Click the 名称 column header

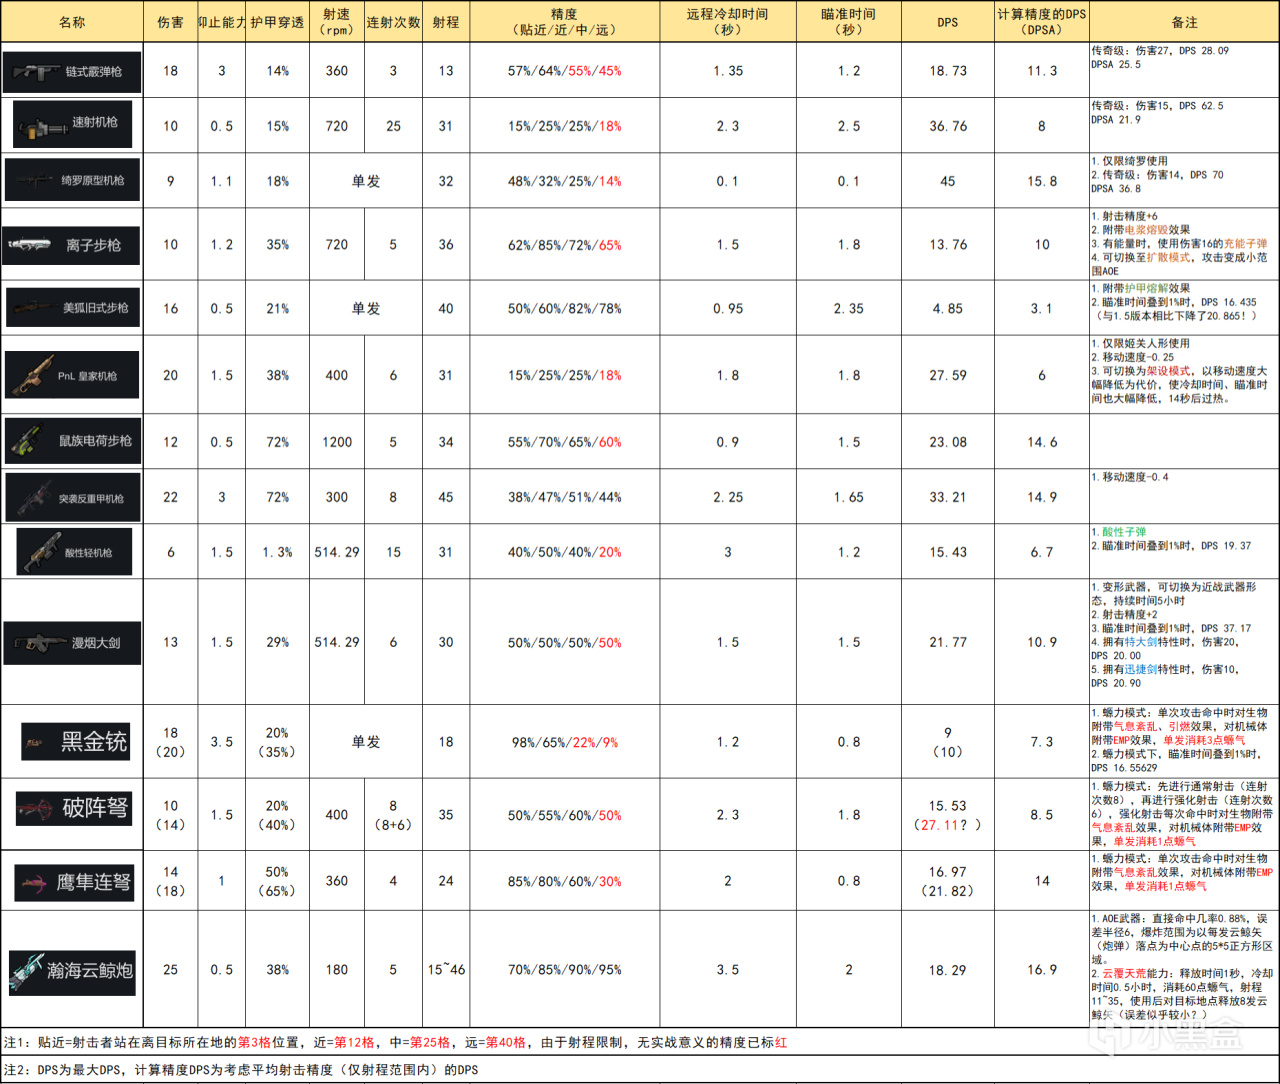point(72,22)
